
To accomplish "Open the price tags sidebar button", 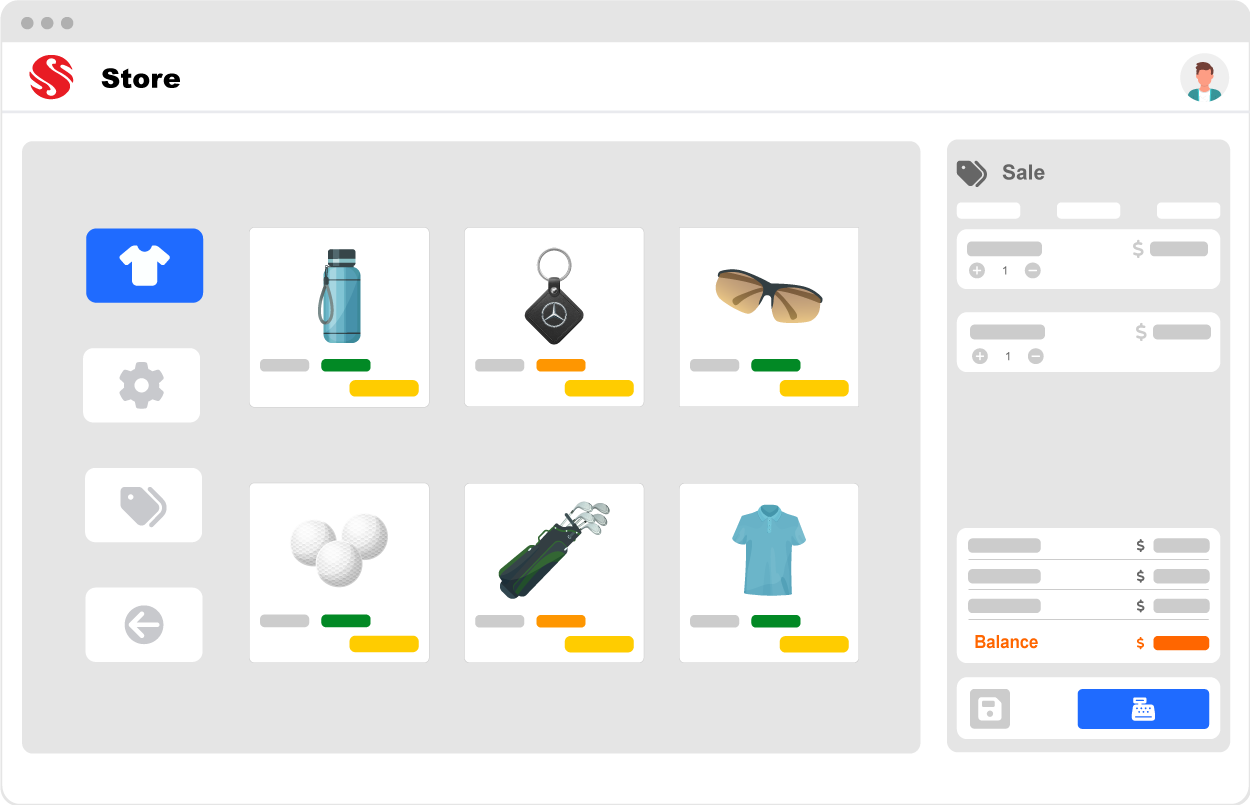I will tap(143, 505).
